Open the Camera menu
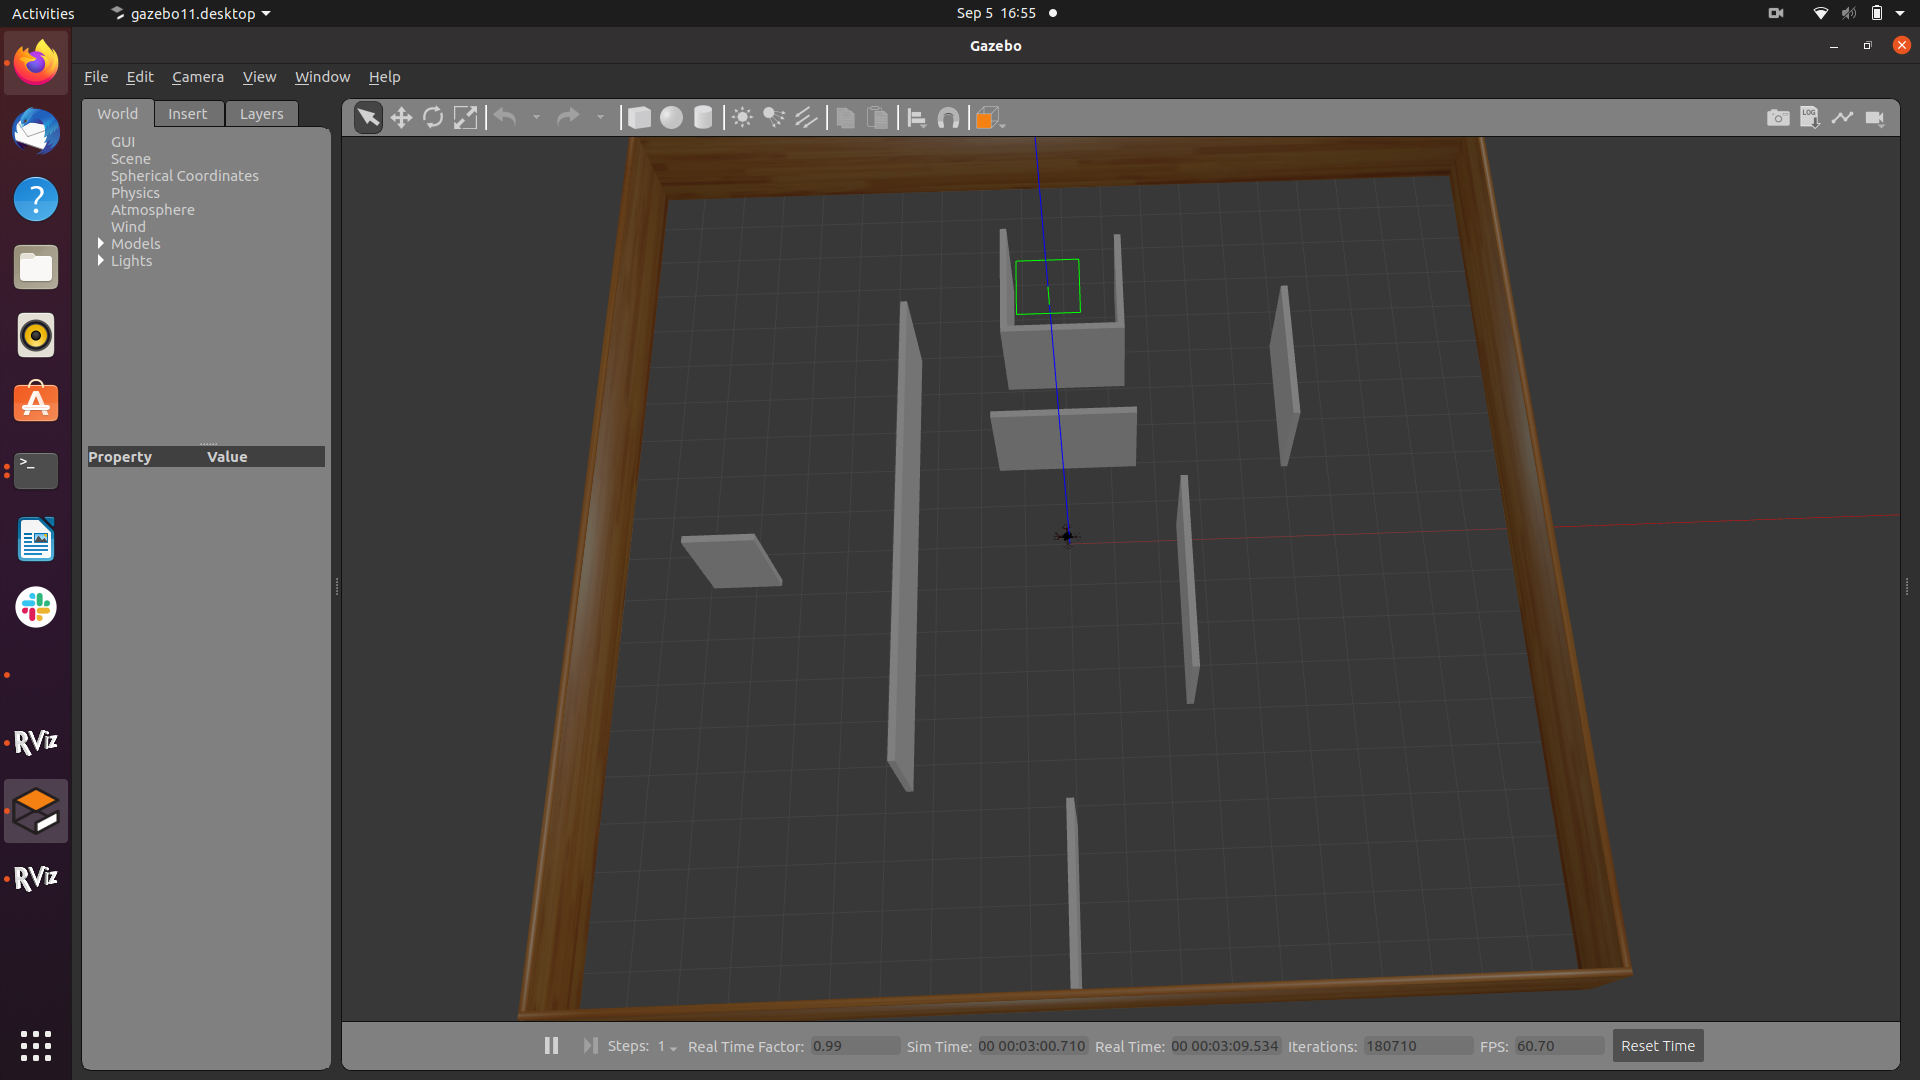This screenshot has height=1080, width=1920. (x=198, y=76)
